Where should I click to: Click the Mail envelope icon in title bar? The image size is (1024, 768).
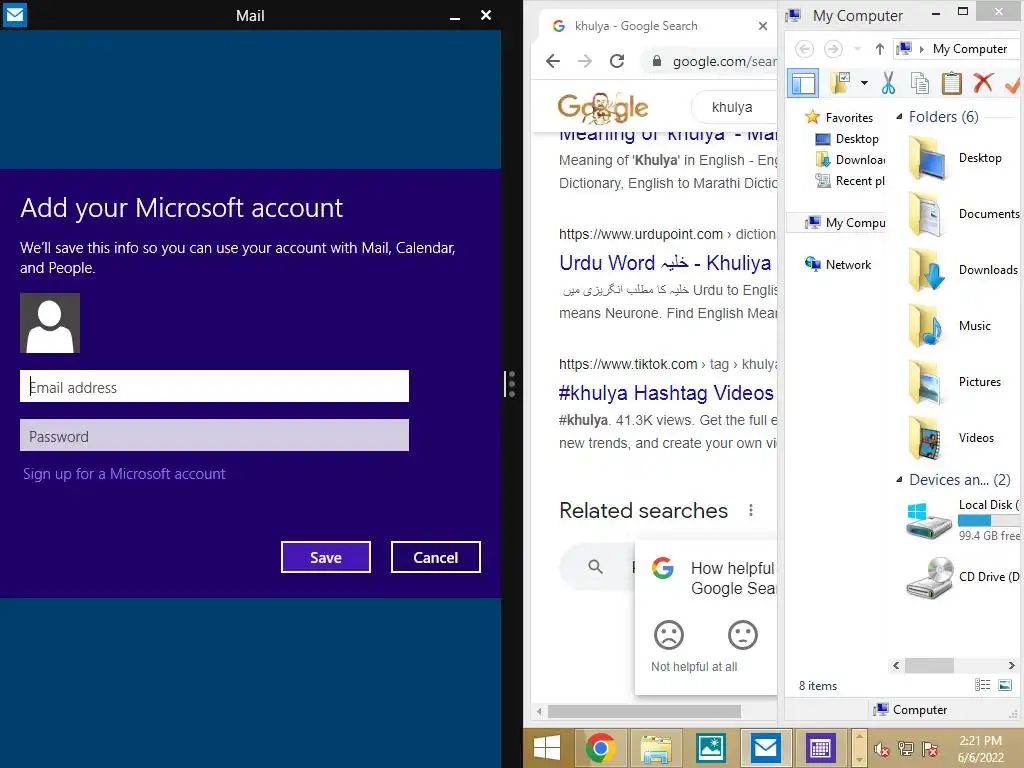(14, 14)
